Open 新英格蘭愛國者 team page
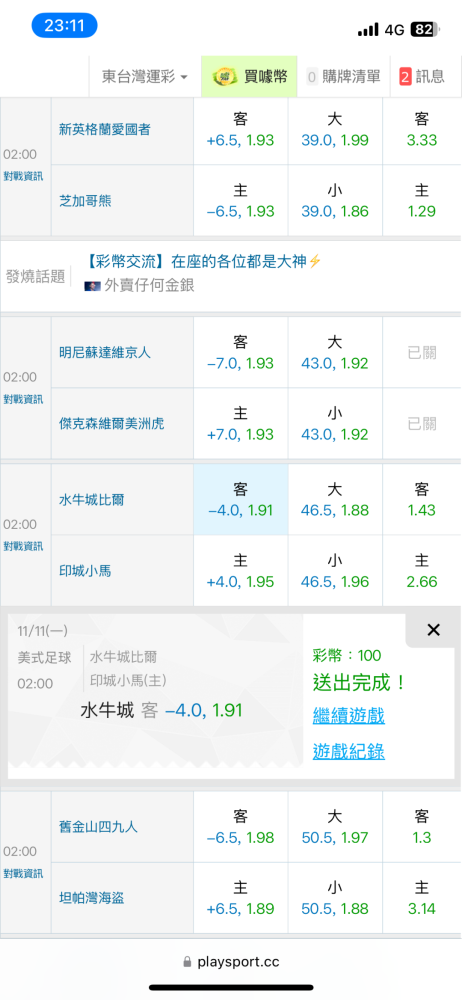 tap(105, 129)
